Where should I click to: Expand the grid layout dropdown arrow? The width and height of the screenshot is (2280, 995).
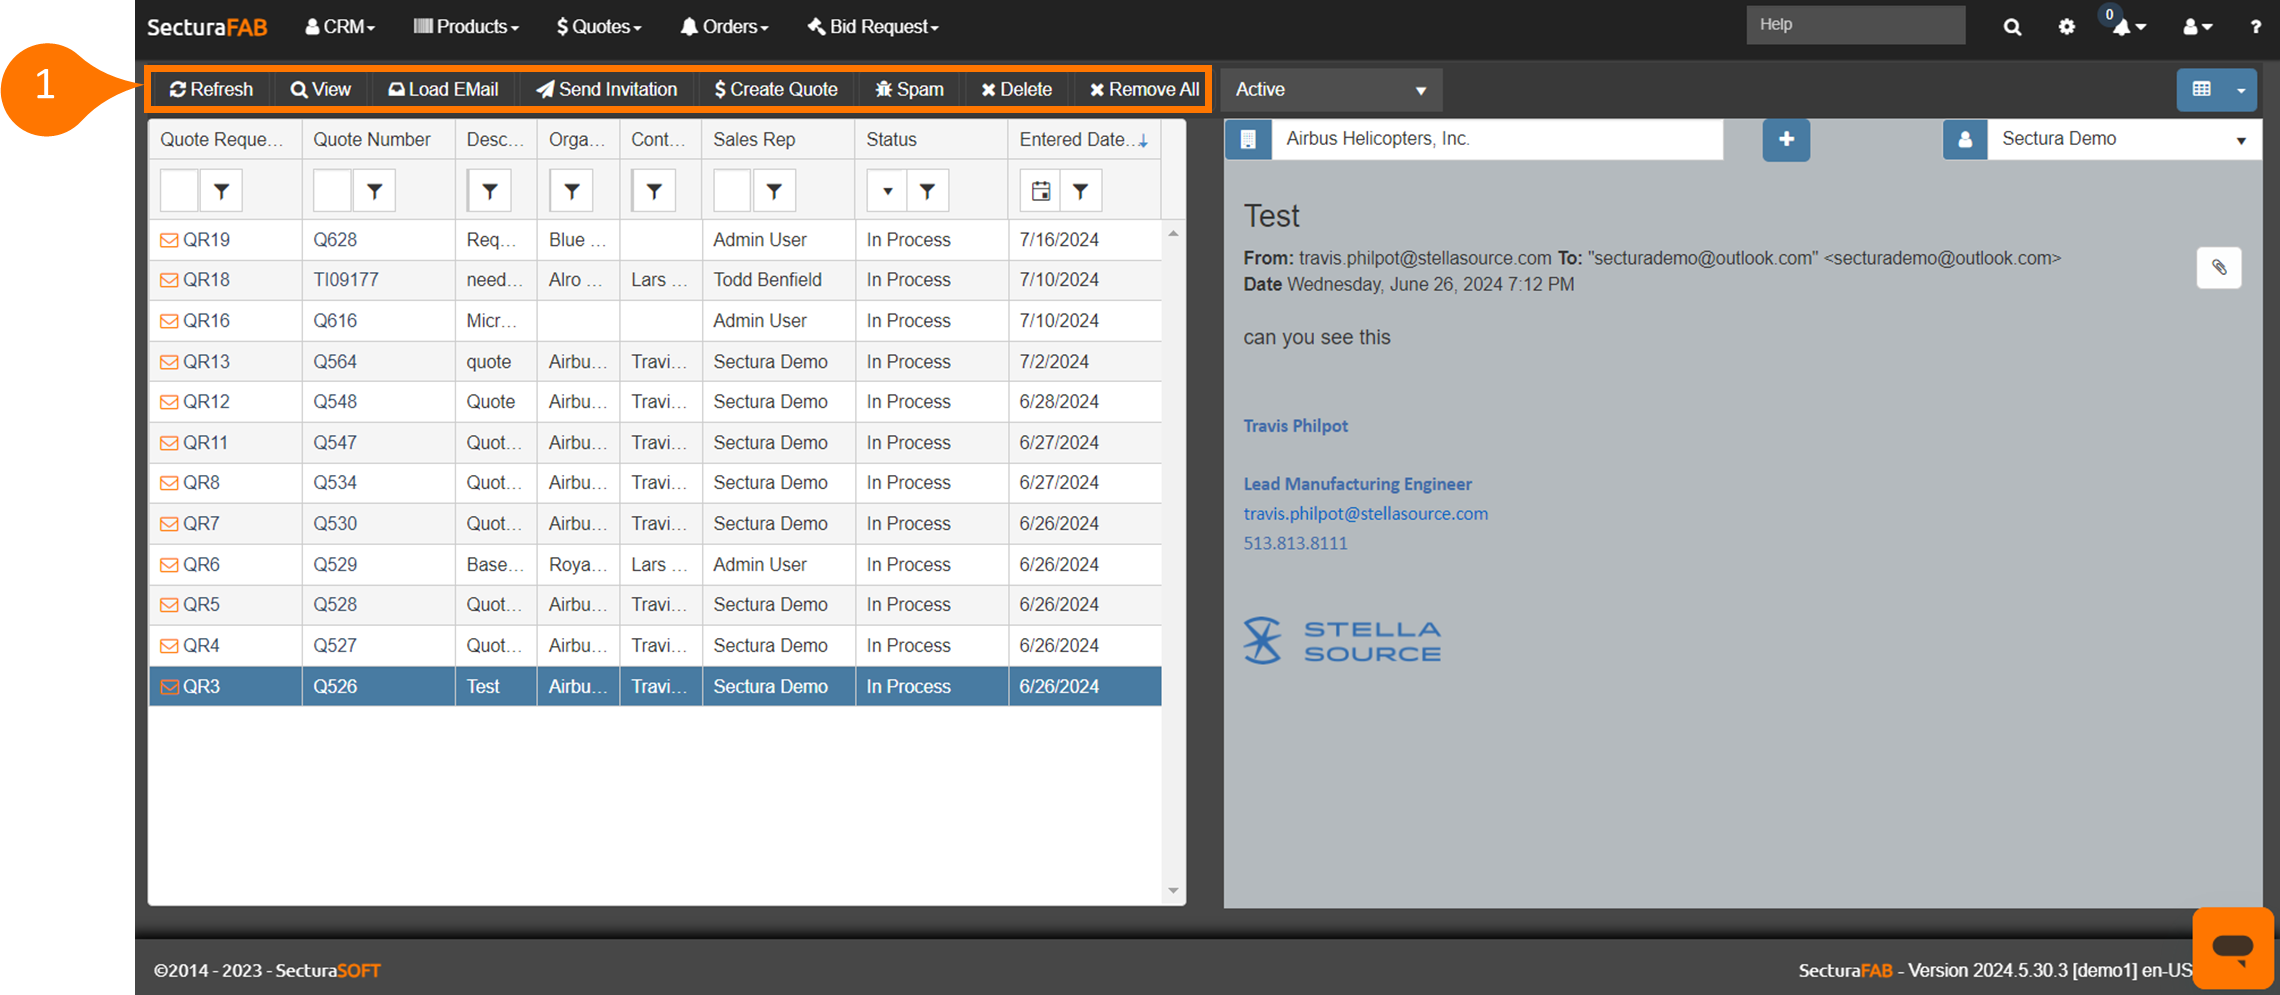2241,89
